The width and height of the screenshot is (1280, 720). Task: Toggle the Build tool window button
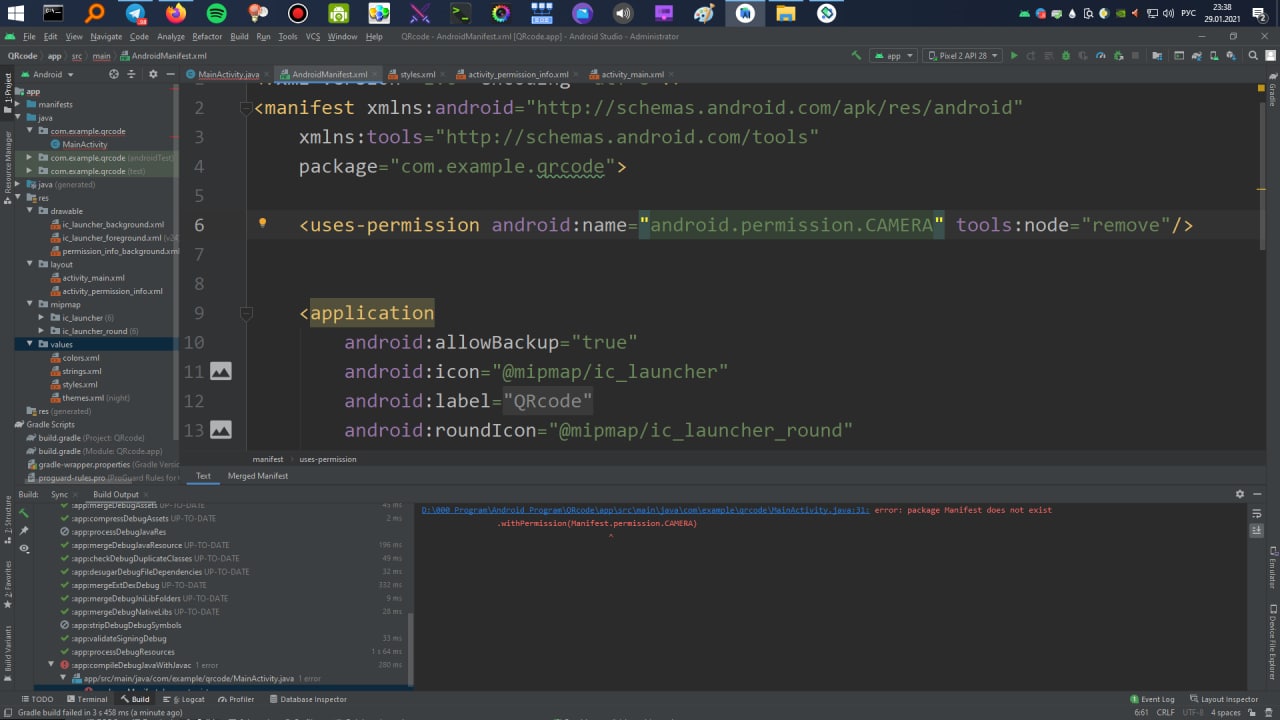click(x=134, y=699)
